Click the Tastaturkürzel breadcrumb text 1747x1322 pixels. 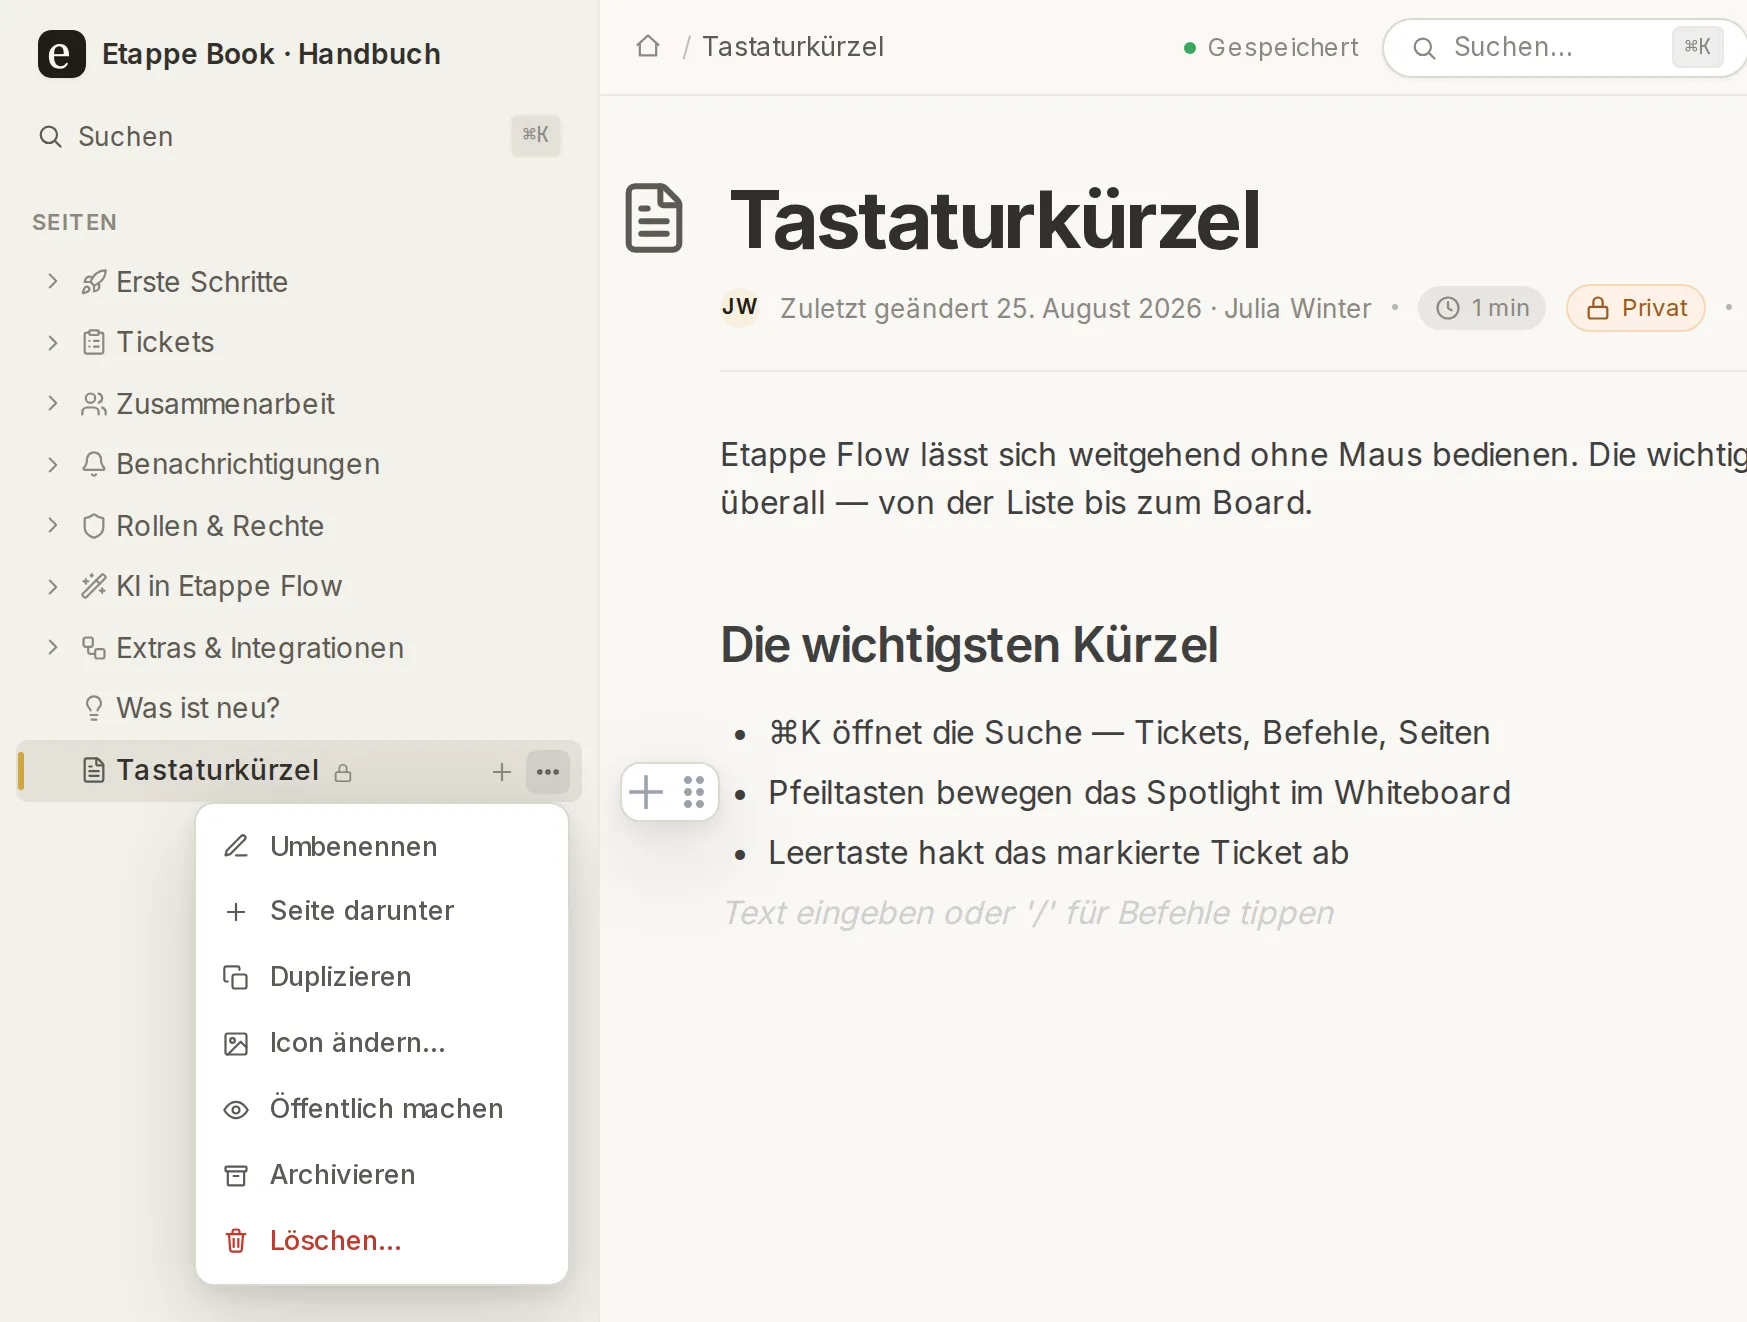point(793,47)
